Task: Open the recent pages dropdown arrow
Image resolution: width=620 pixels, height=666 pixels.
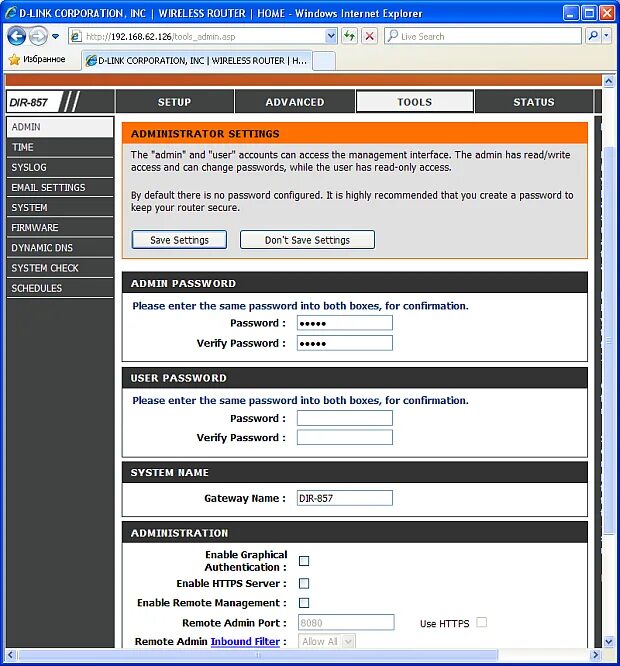Action: click(55, 37)
